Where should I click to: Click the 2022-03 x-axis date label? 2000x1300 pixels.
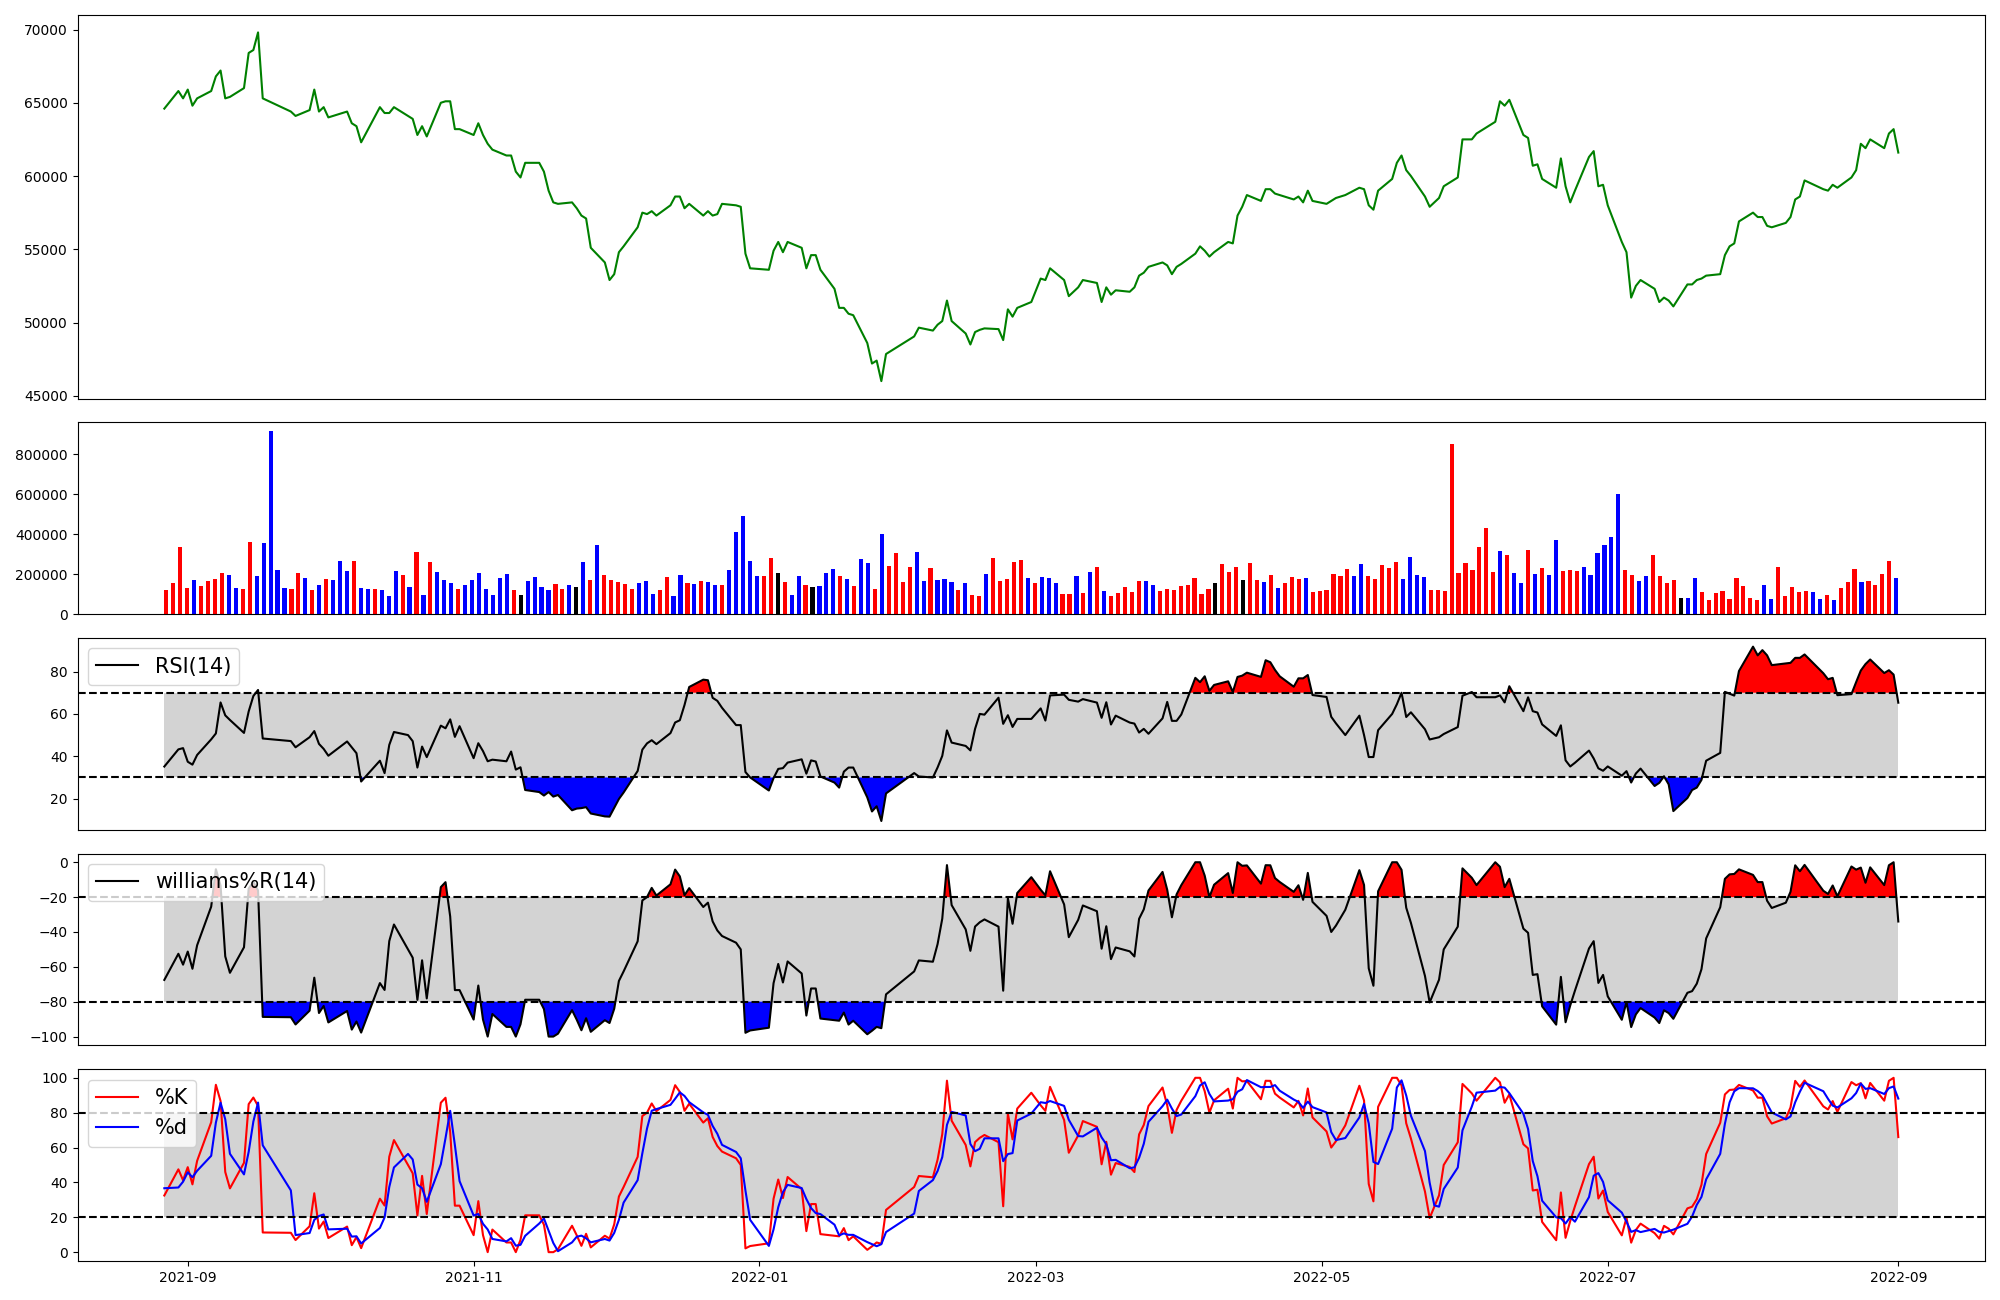point(1036,1277)
